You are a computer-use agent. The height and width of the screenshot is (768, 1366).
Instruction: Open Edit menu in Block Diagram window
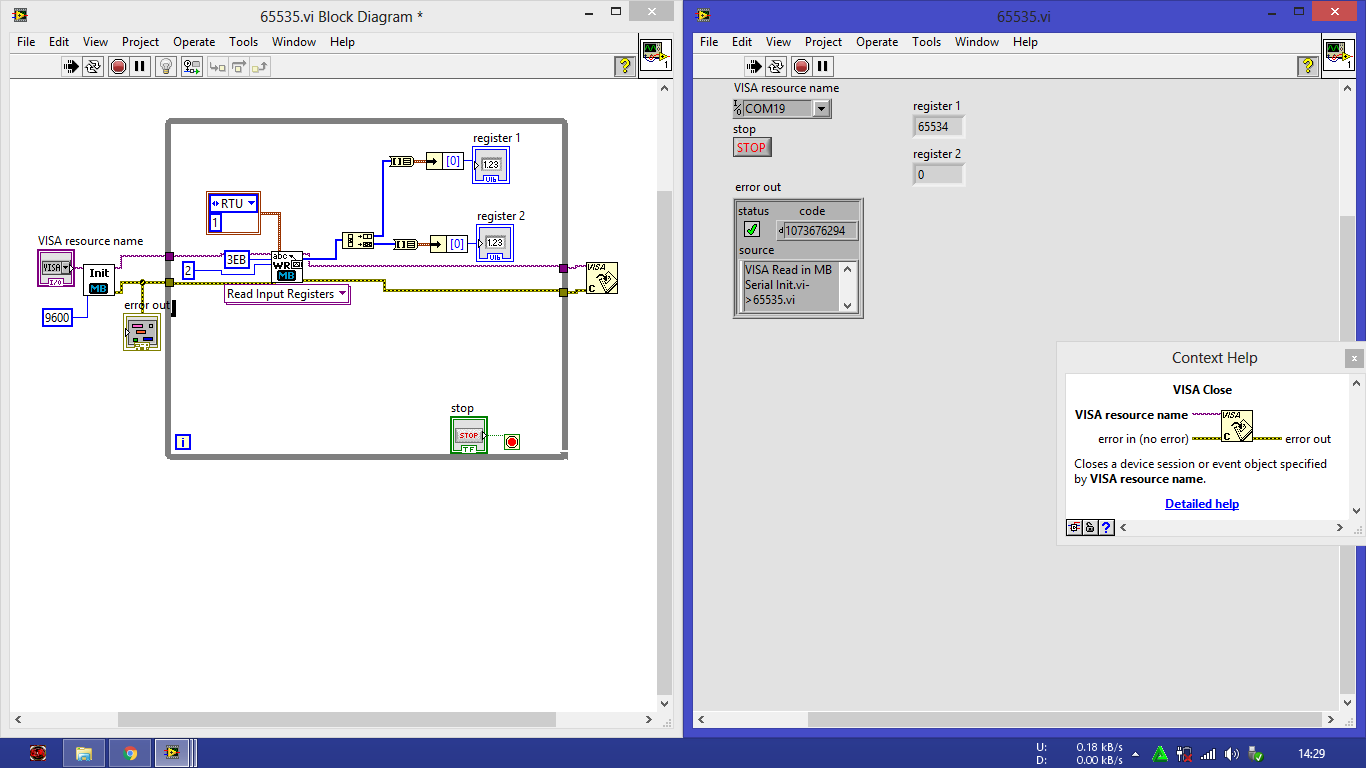59,42
